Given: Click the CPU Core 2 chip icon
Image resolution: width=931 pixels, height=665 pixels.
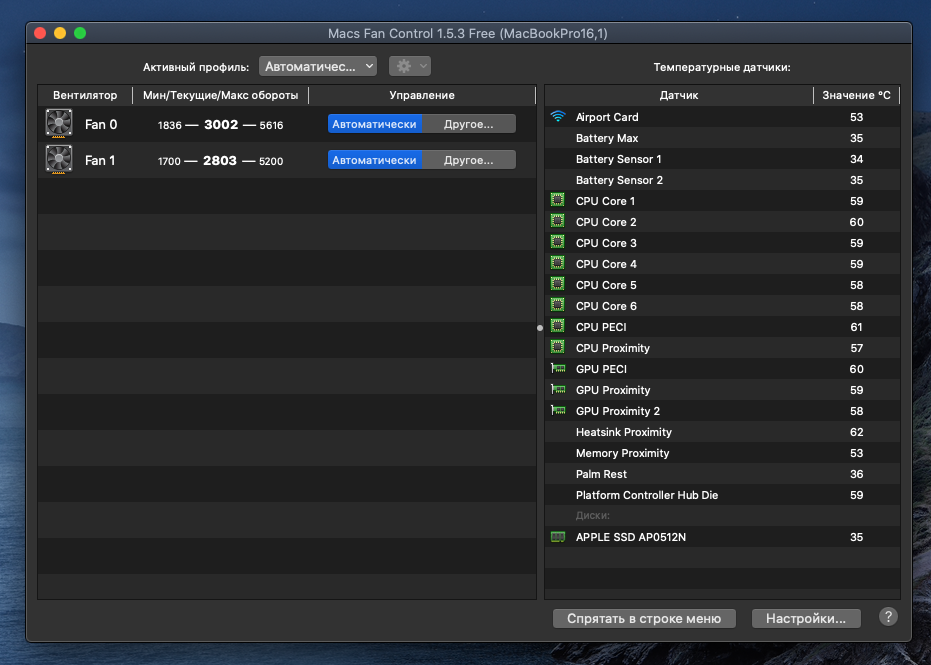Looking at the screenshot, I should point(557,221).
